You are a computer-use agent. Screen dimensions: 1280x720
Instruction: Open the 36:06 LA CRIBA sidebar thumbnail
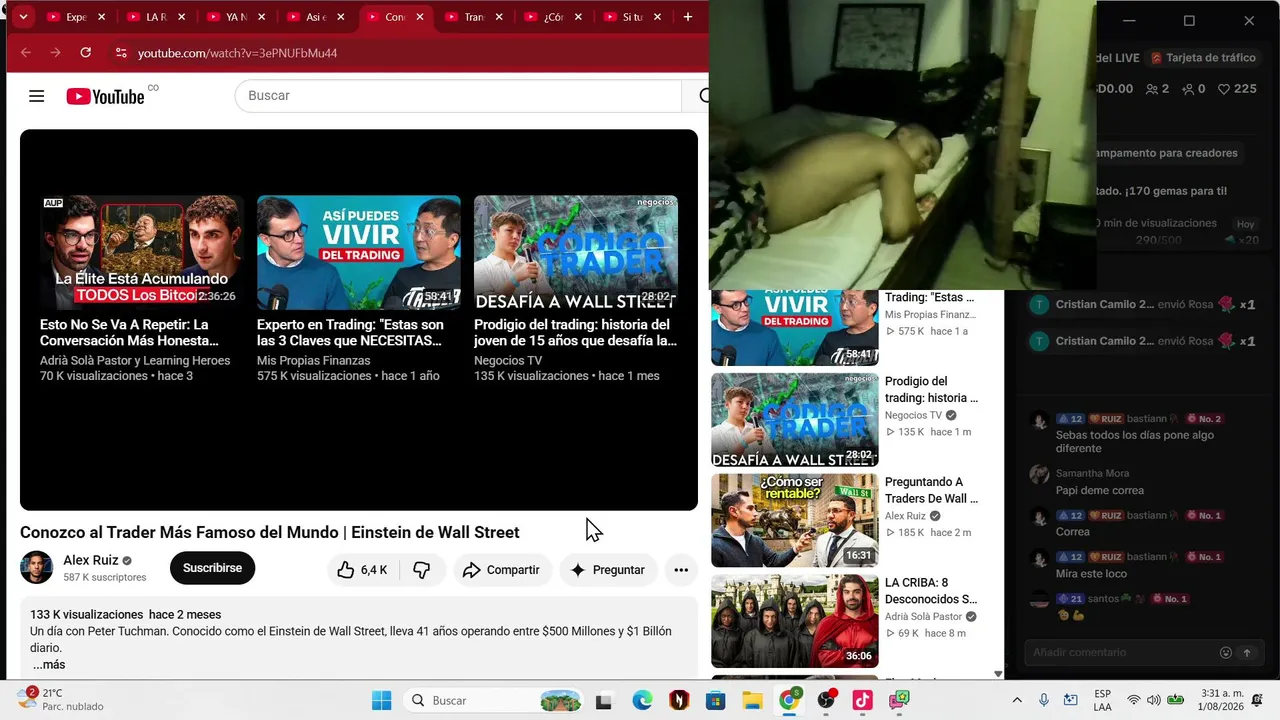click(795, 621)
